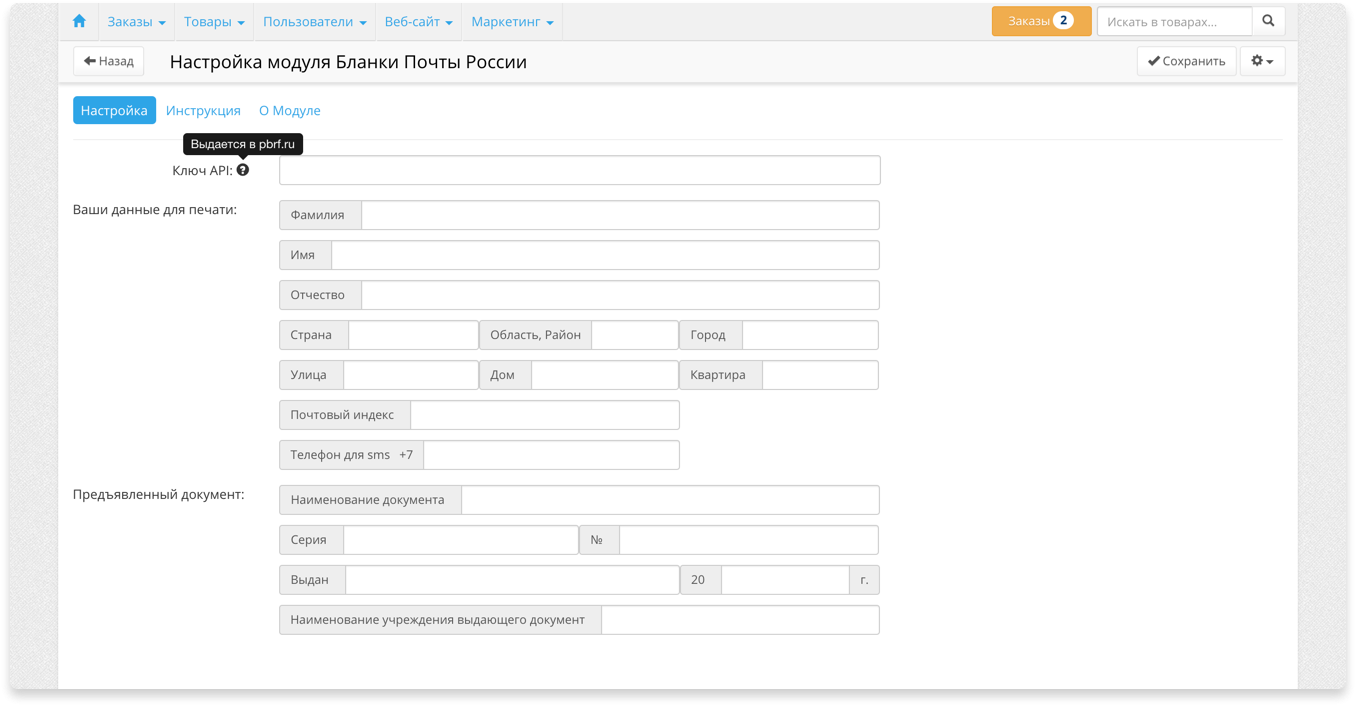This screenshot has width=1356, height=706.
Task: Click the page title Настройка модуля Бланки Почты России
Action: (x=348, y=62)
